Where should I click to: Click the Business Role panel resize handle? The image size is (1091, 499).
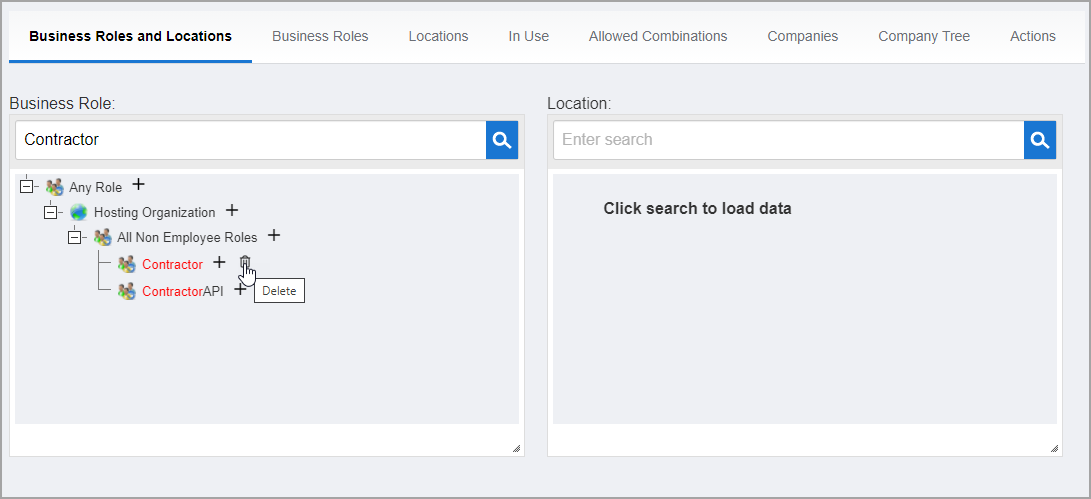point(516,448)
